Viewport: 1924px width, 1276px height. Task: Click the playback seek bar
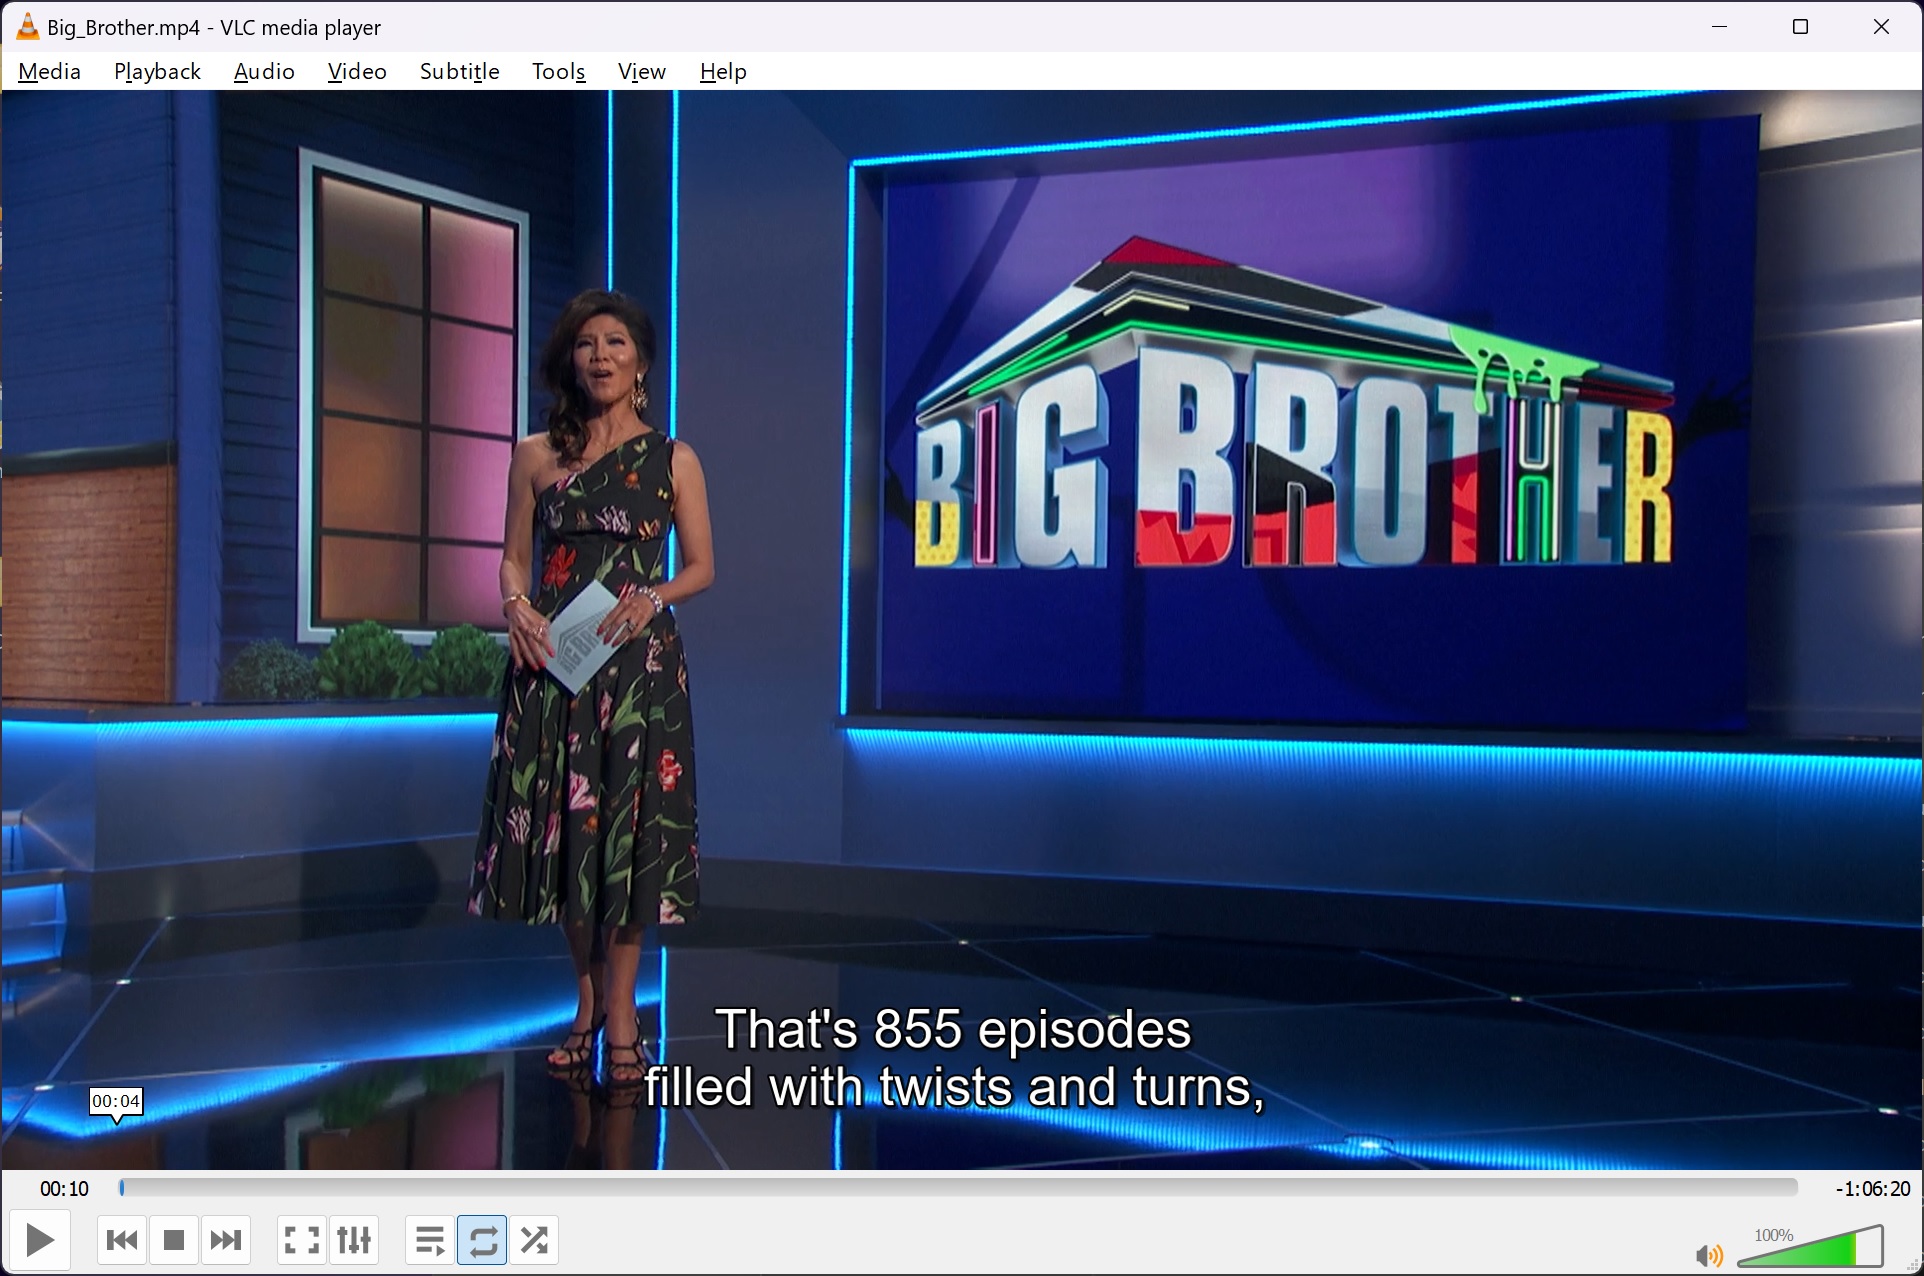coord(958,1188)
